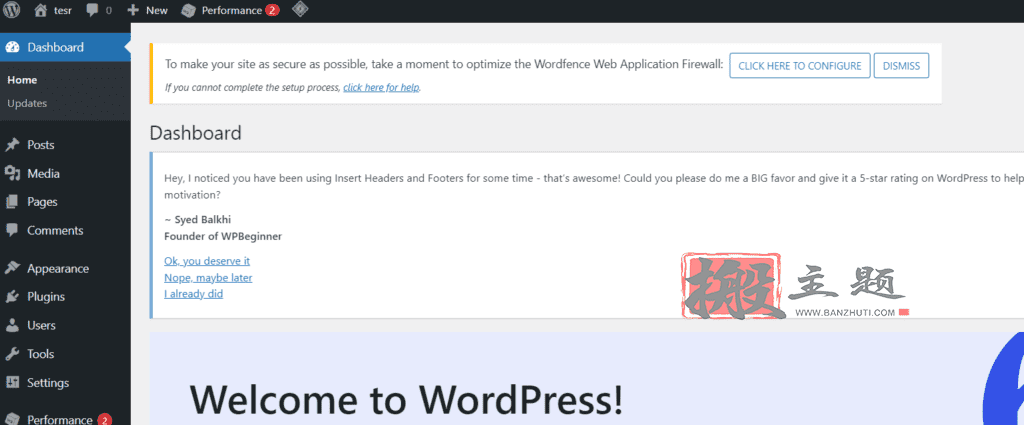Click the Appearance paintbrush icon
The image size is (1024, 425).
point(12,268)
